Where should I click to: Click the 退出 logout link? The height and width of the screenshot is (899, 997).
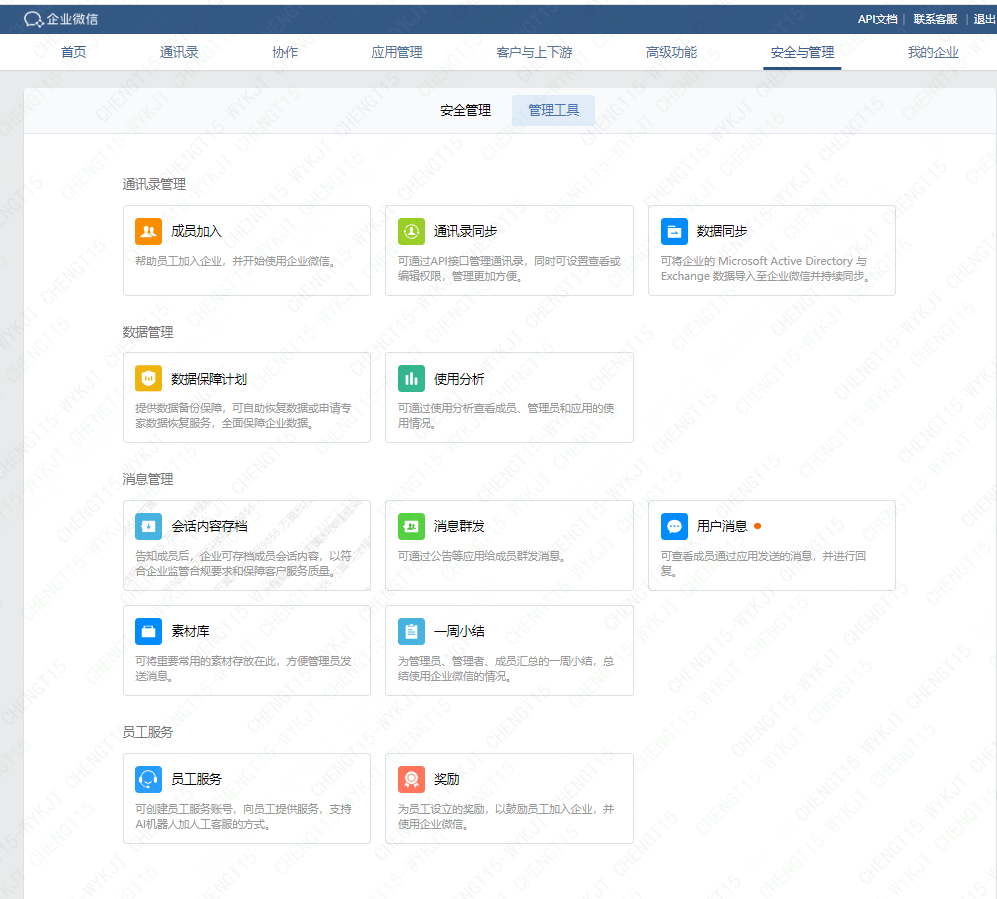(984, 19)
